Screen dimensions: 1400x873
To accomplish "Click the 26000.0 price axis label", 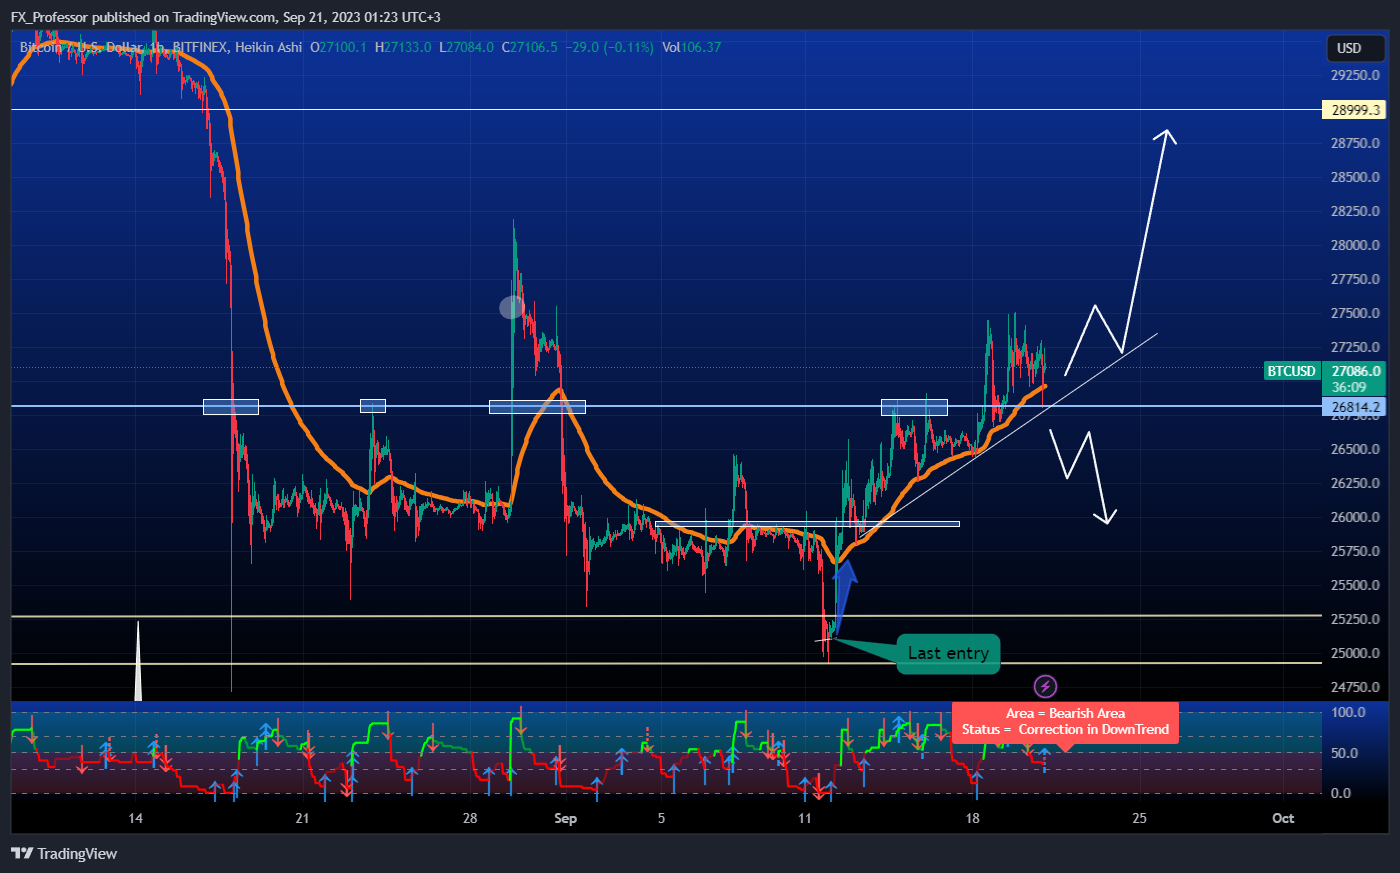I will click(1355, 517).
